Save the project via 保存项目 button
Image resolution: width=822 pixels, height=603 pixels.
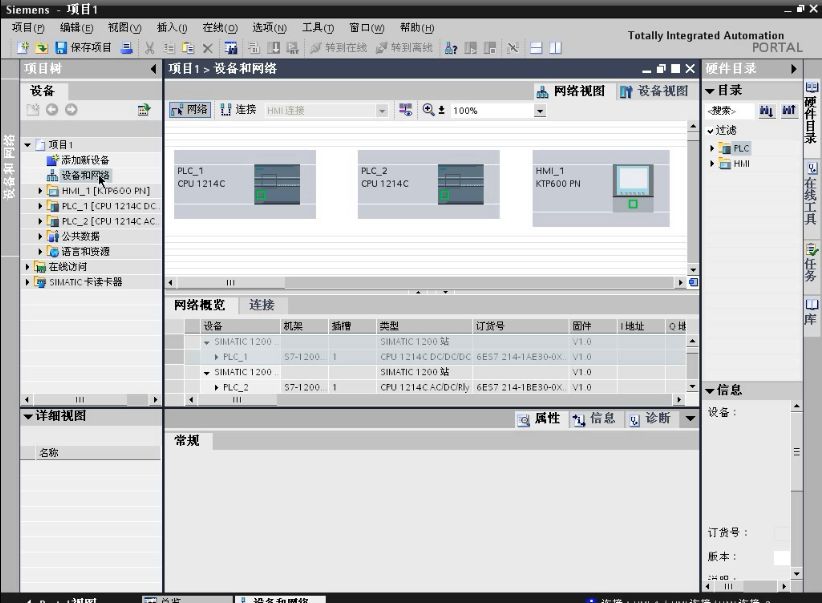tap(84, 48)
